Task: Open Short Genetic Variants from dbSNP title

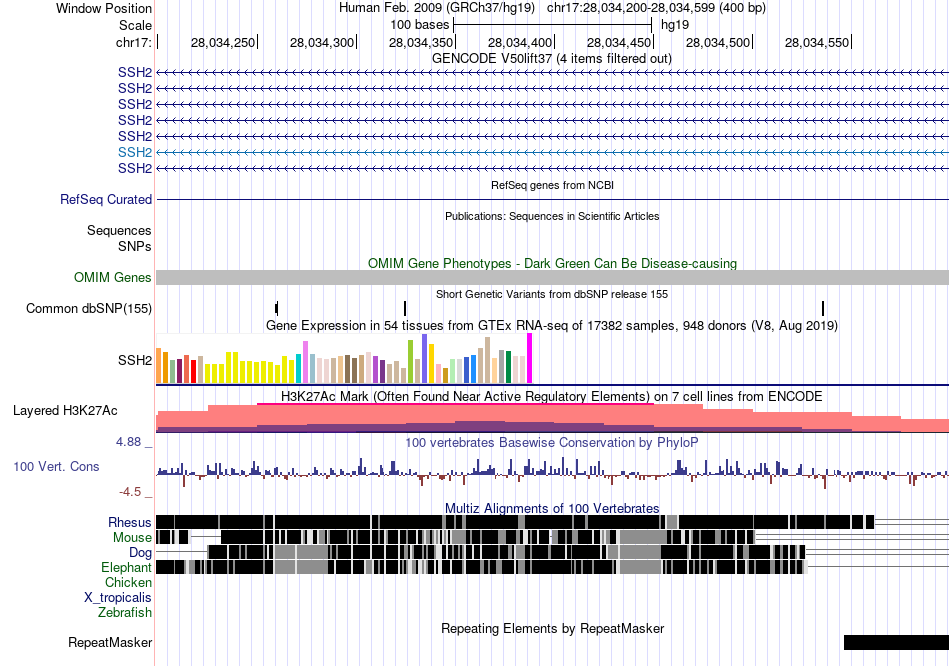Action: click(x=552, y=295)
